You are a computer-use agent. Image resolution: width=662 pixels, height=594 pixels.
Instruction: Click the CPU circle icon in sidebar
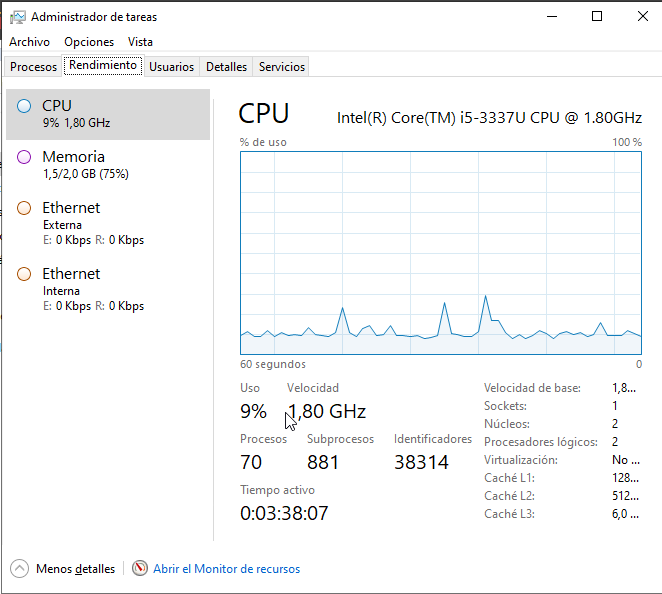coord(24,106)
